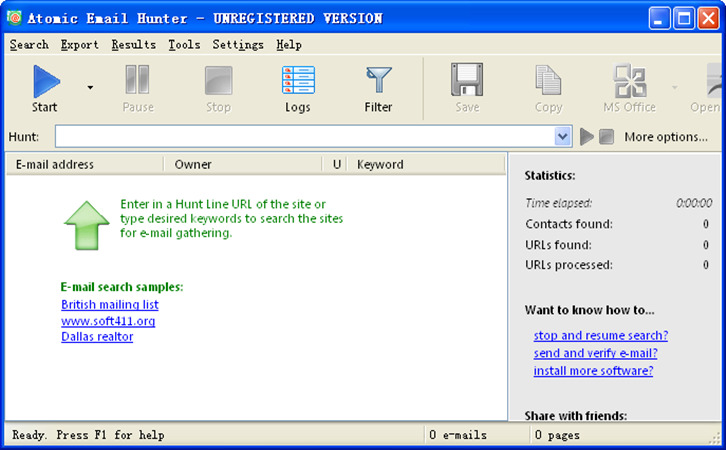
Task: Click the 0:00:00 elapsed time value
Action: pos(694,203)
